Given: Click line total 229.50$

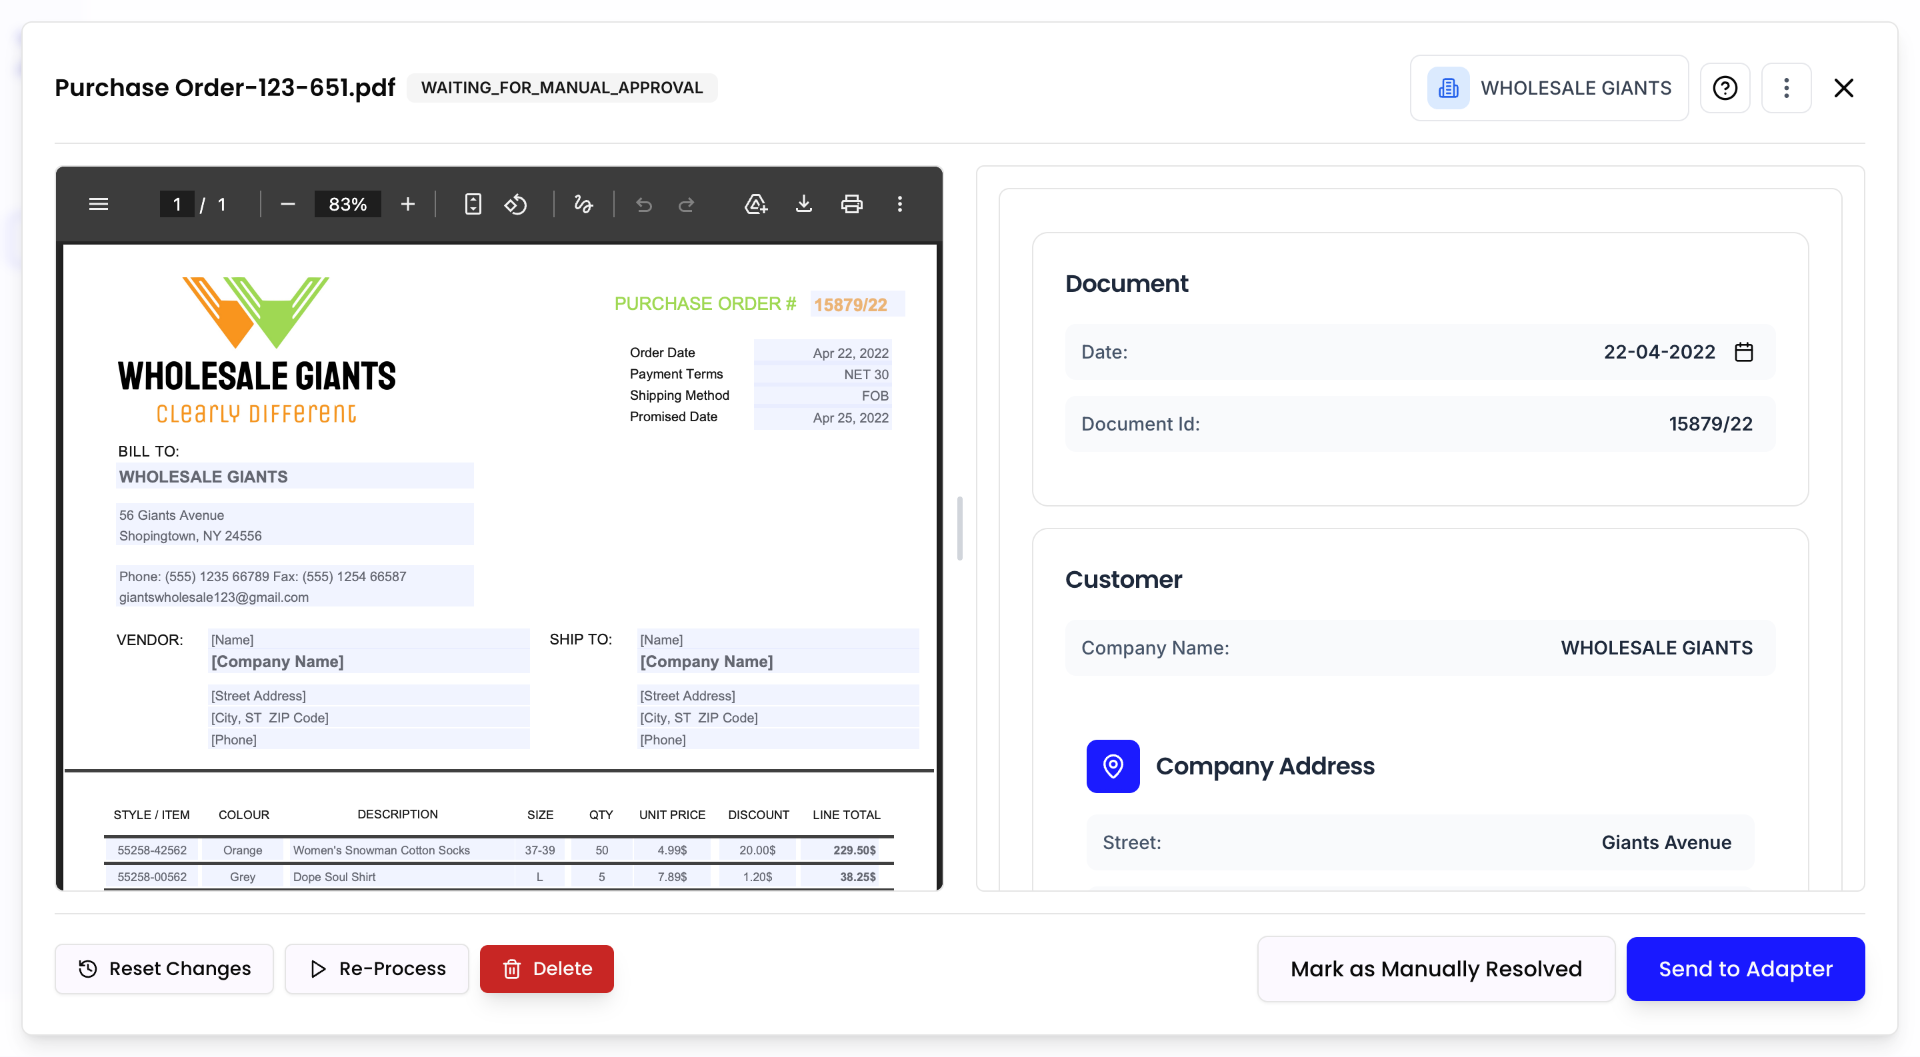Looking at the screenshot, I should pyautogui.click(x=855, y=851).
